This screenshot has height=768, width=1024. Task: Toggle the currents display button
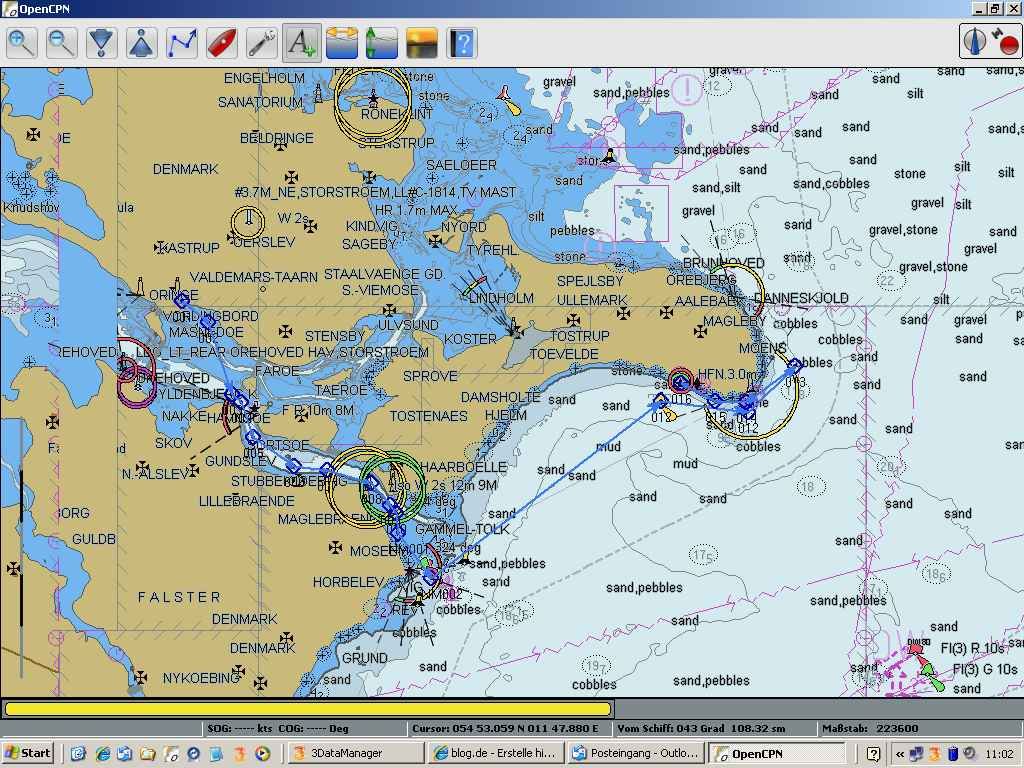click(342, 43)
